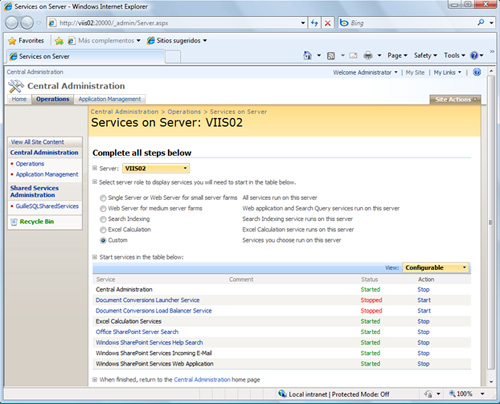Select the Custom server role option
This screenshot has width=500, height=404.
point(103,240)
